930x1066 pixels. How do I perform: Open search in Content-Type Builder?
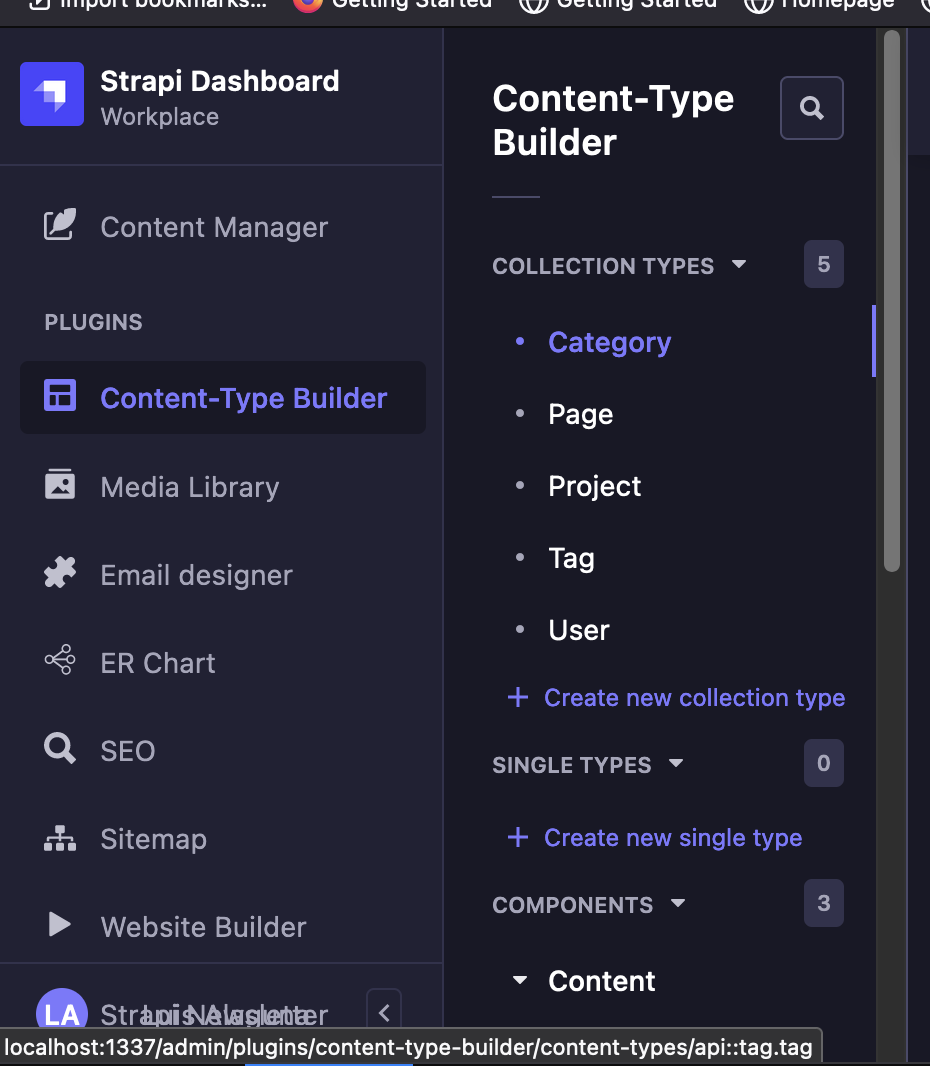[812, 108]
